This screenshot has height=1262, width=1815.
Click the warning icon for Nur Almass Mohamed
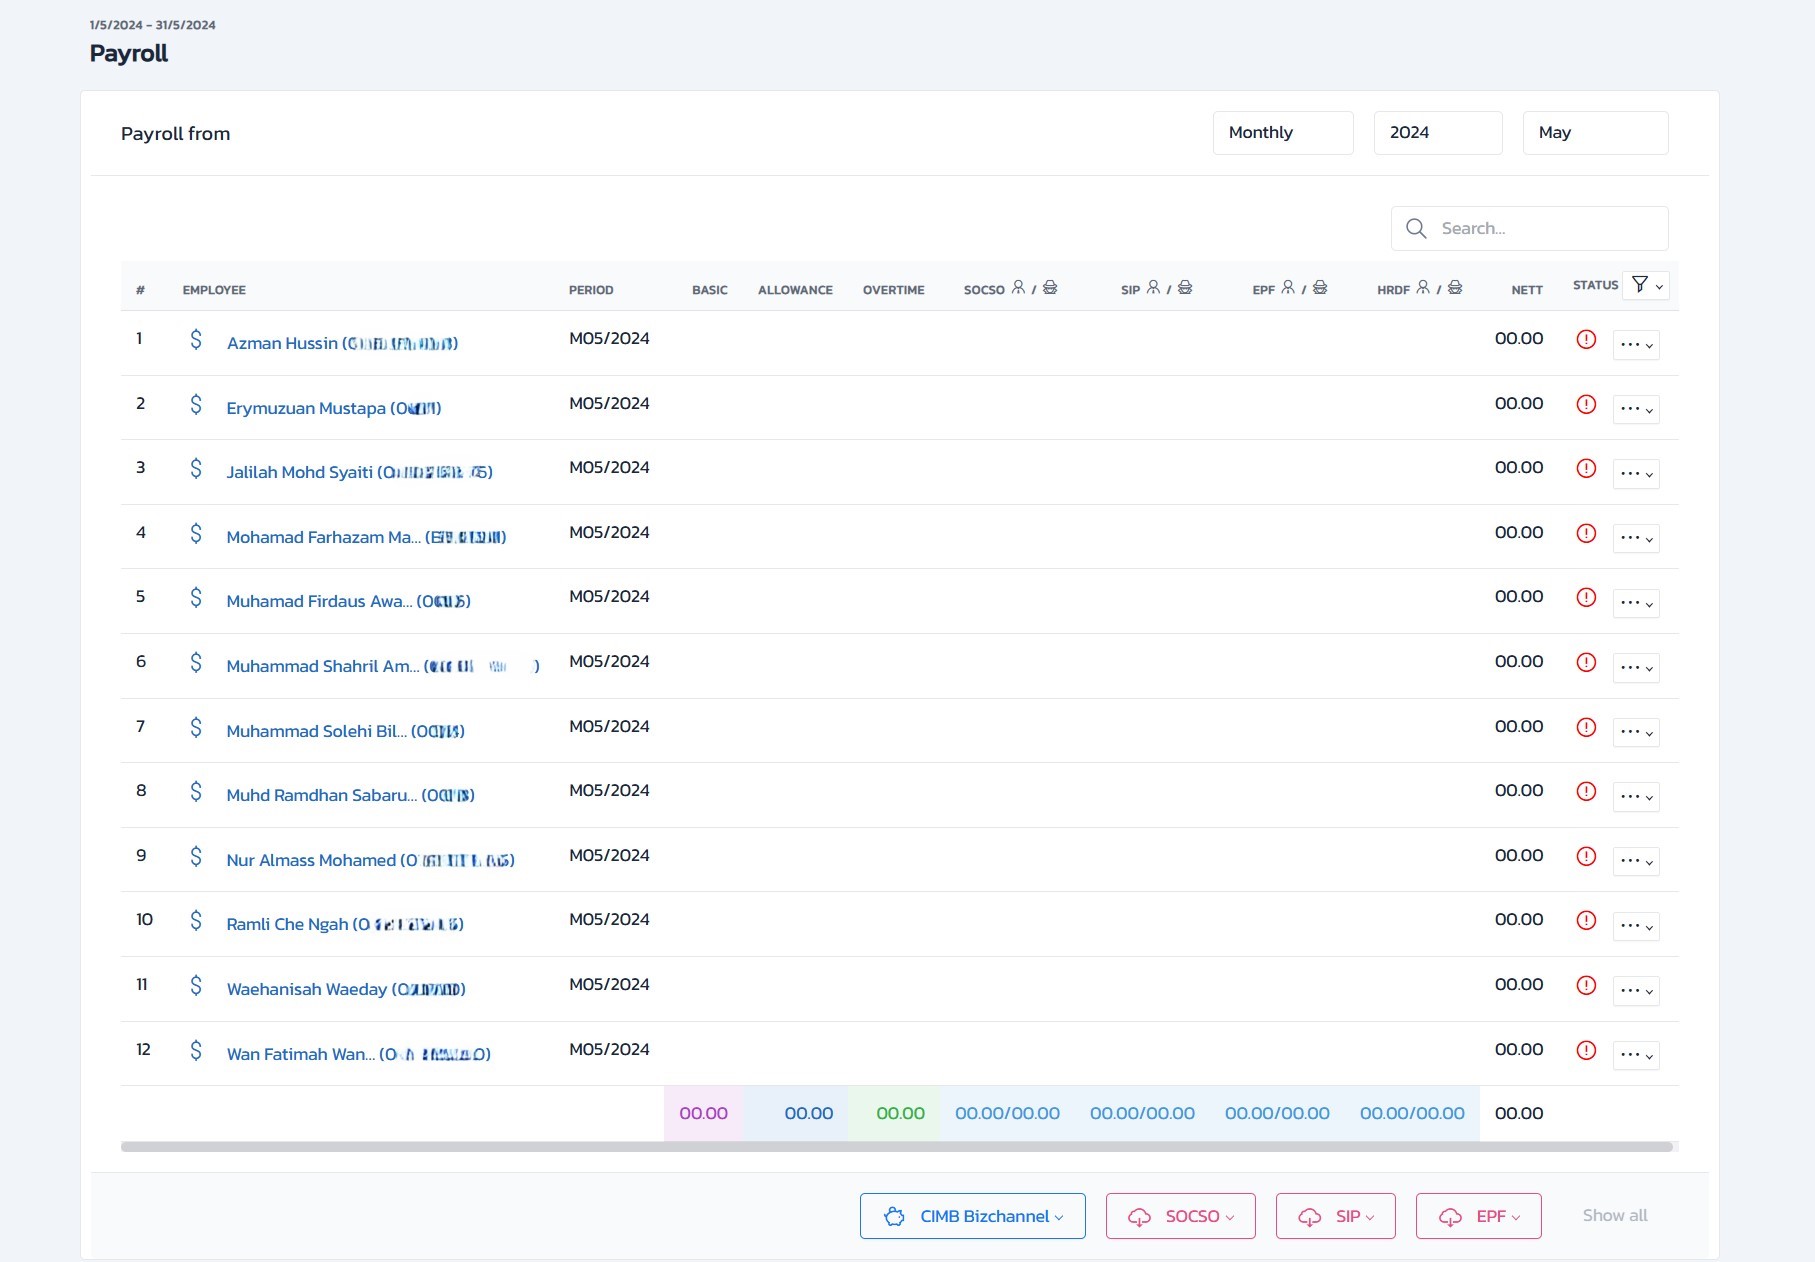click(x=1586, y=856)
